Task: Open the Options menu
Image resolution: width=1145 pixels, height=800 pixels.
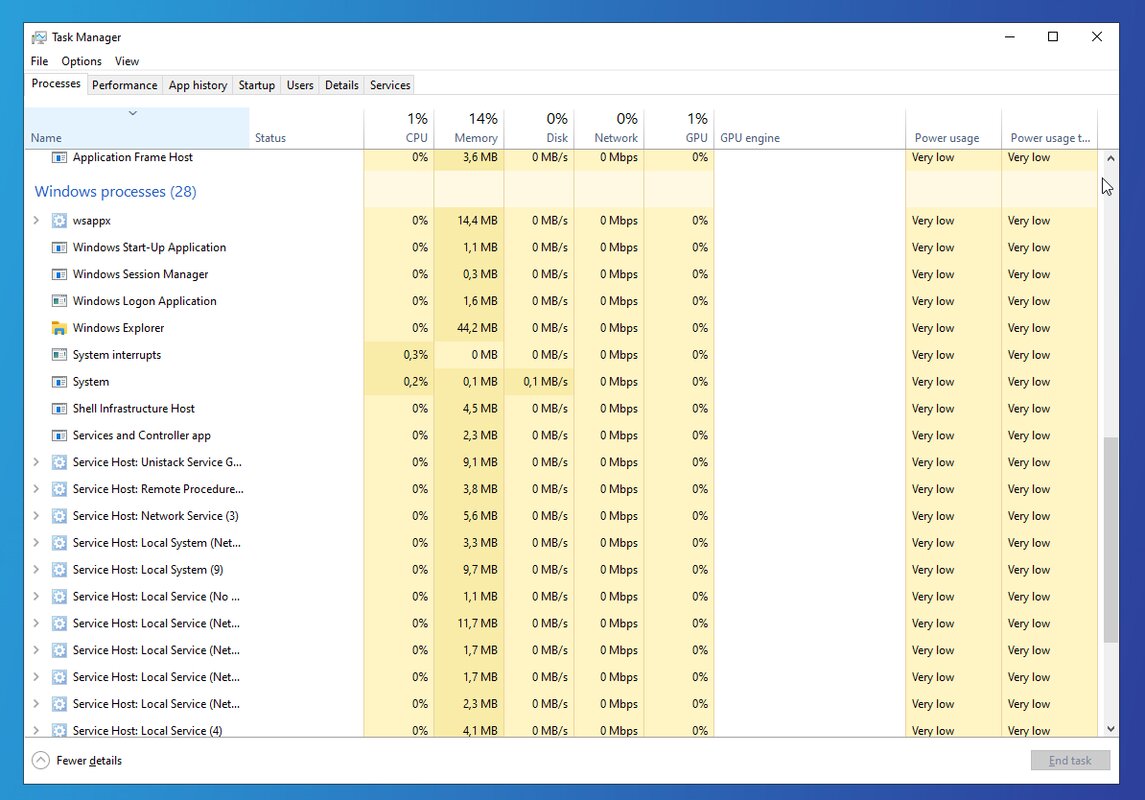Action: [81, 61]
